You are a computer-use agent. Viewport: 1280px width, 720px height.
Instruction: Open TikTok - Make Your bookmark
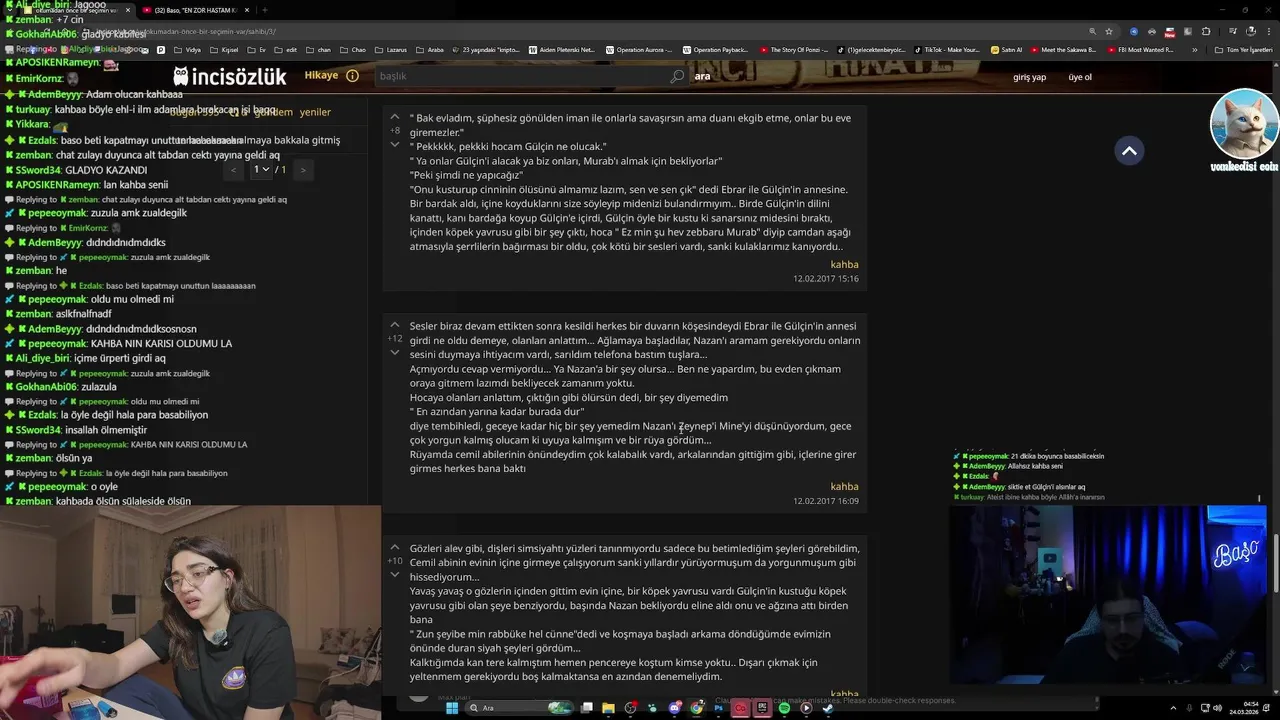[x=946, y=49]
